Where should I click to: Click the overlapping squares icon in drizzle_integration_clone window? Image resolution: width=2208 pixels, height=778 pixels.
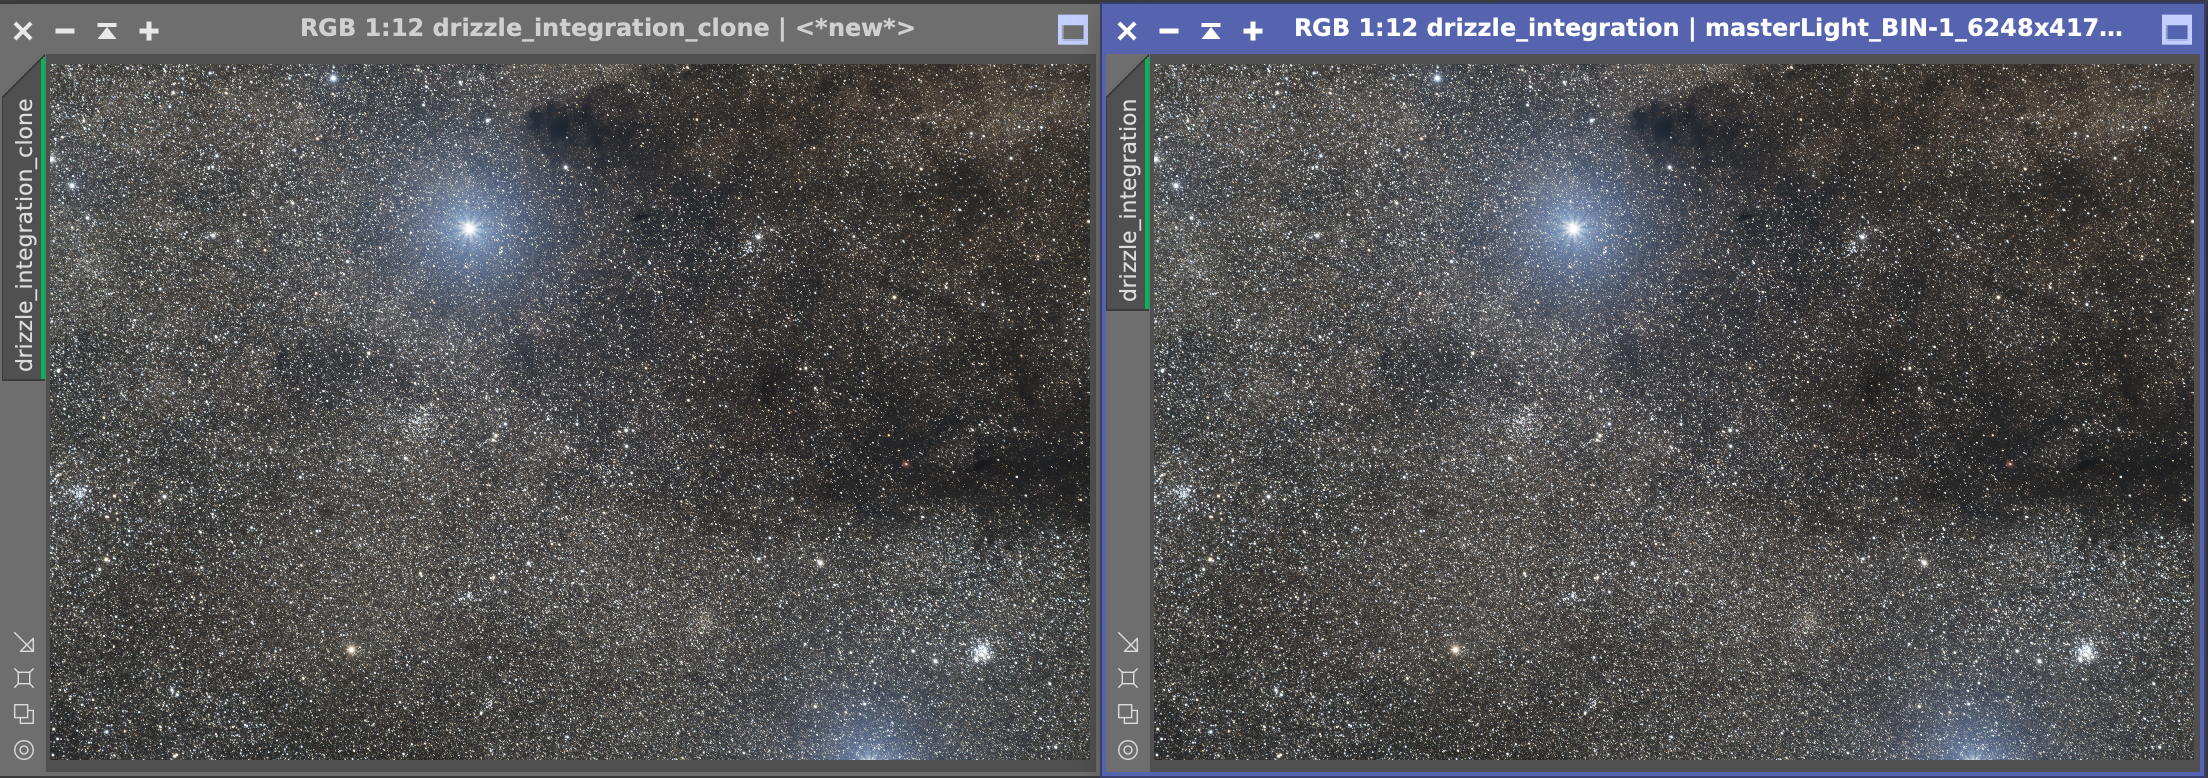24,714
